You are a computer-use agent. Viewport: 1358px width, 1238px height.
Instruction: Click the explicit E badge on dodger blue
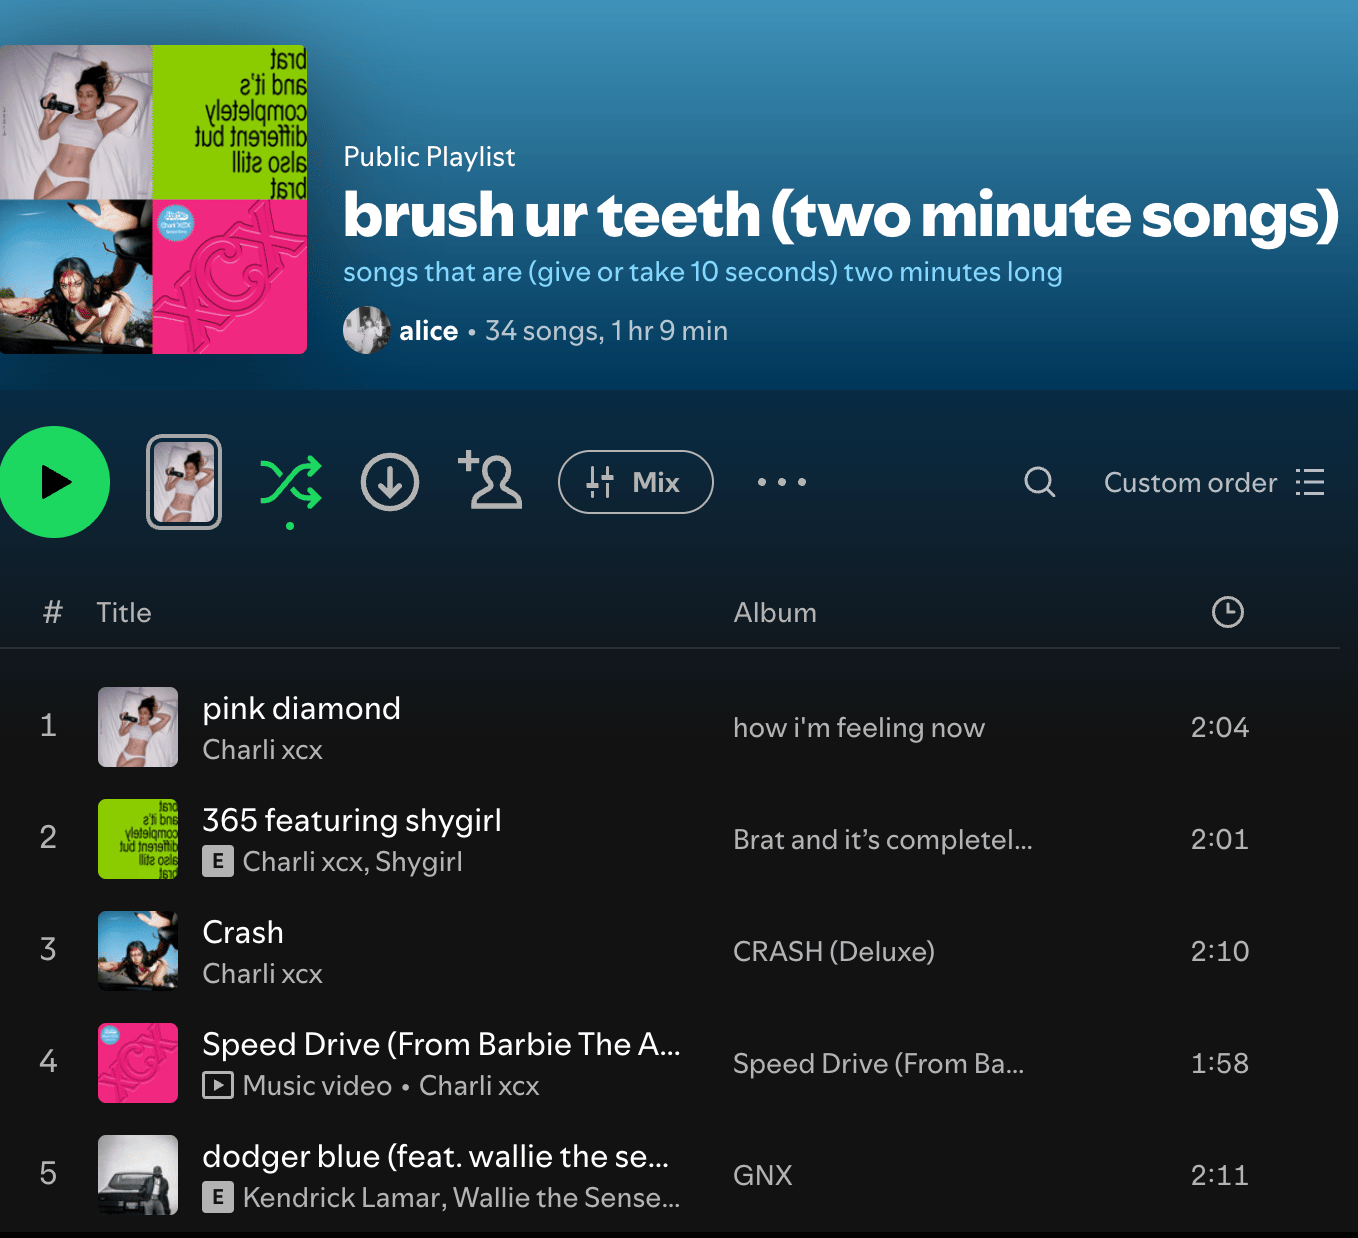[x=218, y=1197]
